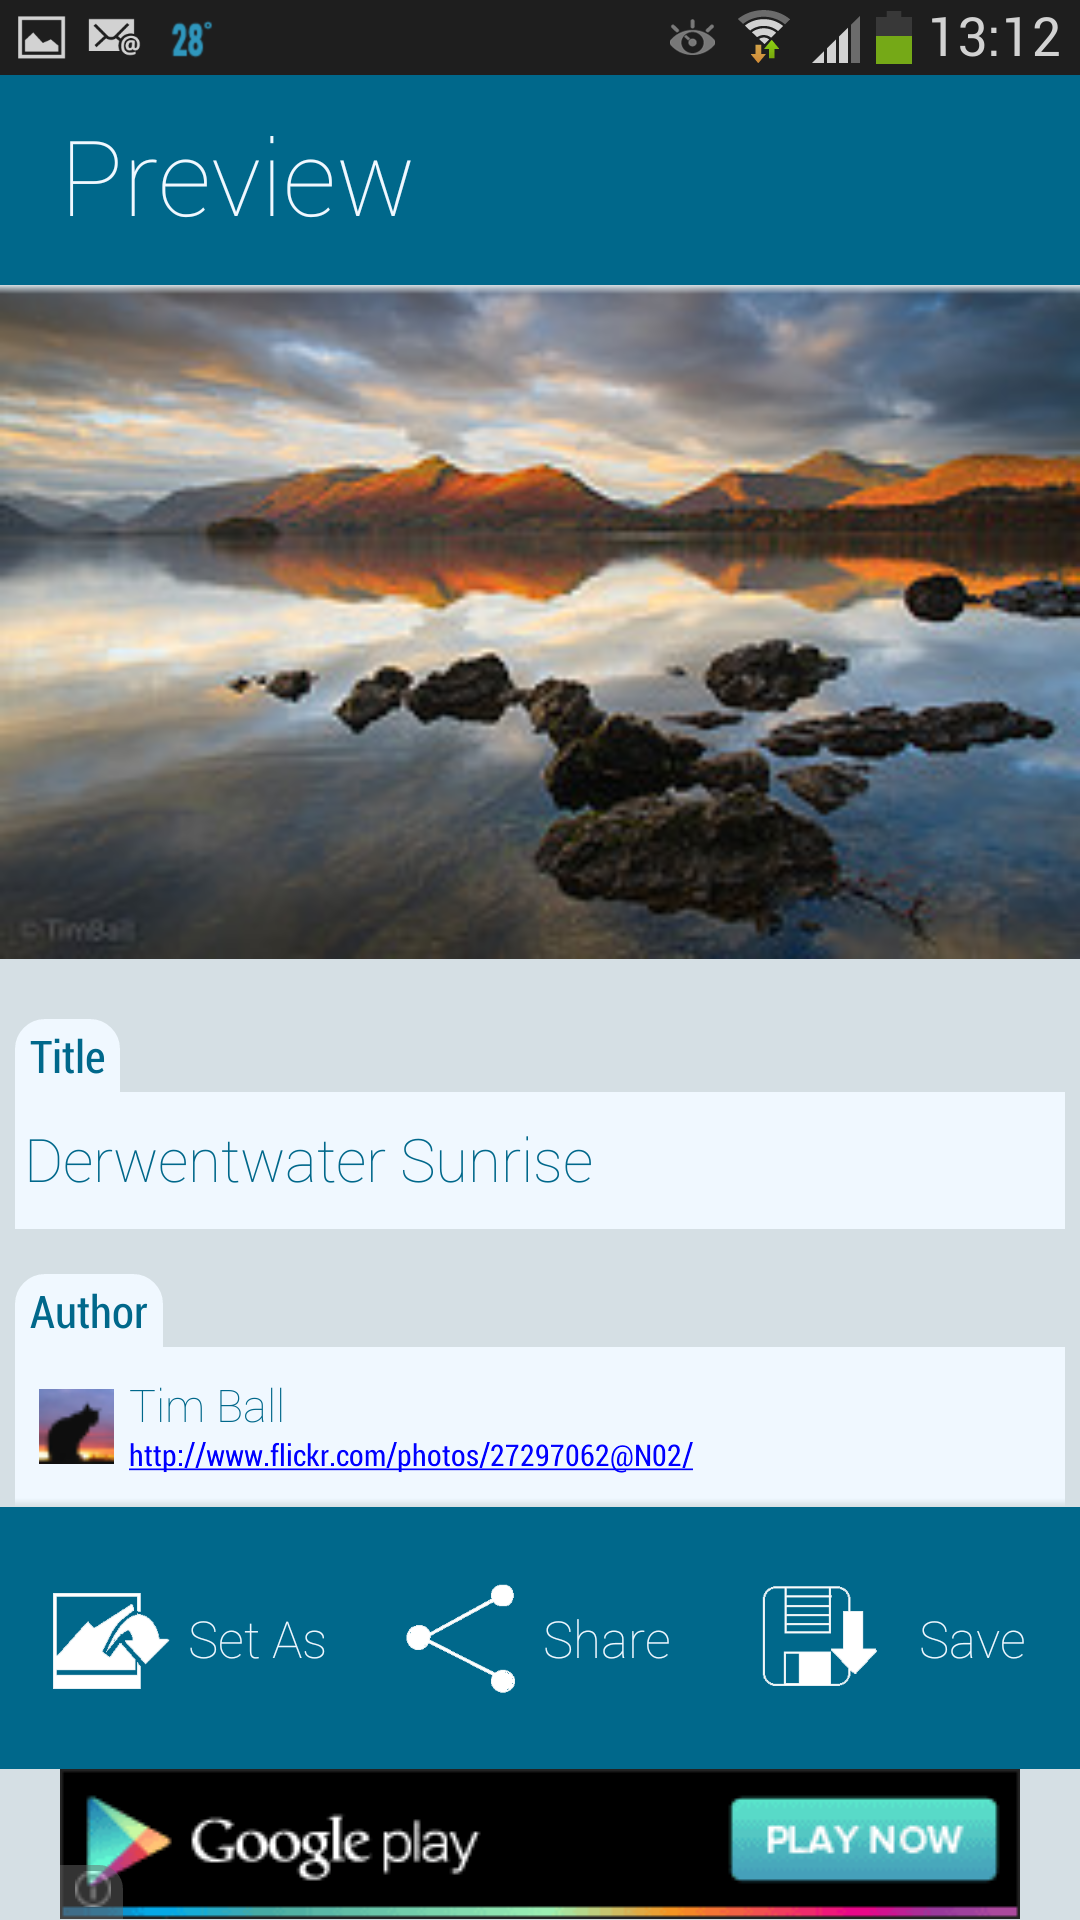Tap the cellular signal strength icon
Viewport: 1080px width, 1920px height.
click(836, 41)
